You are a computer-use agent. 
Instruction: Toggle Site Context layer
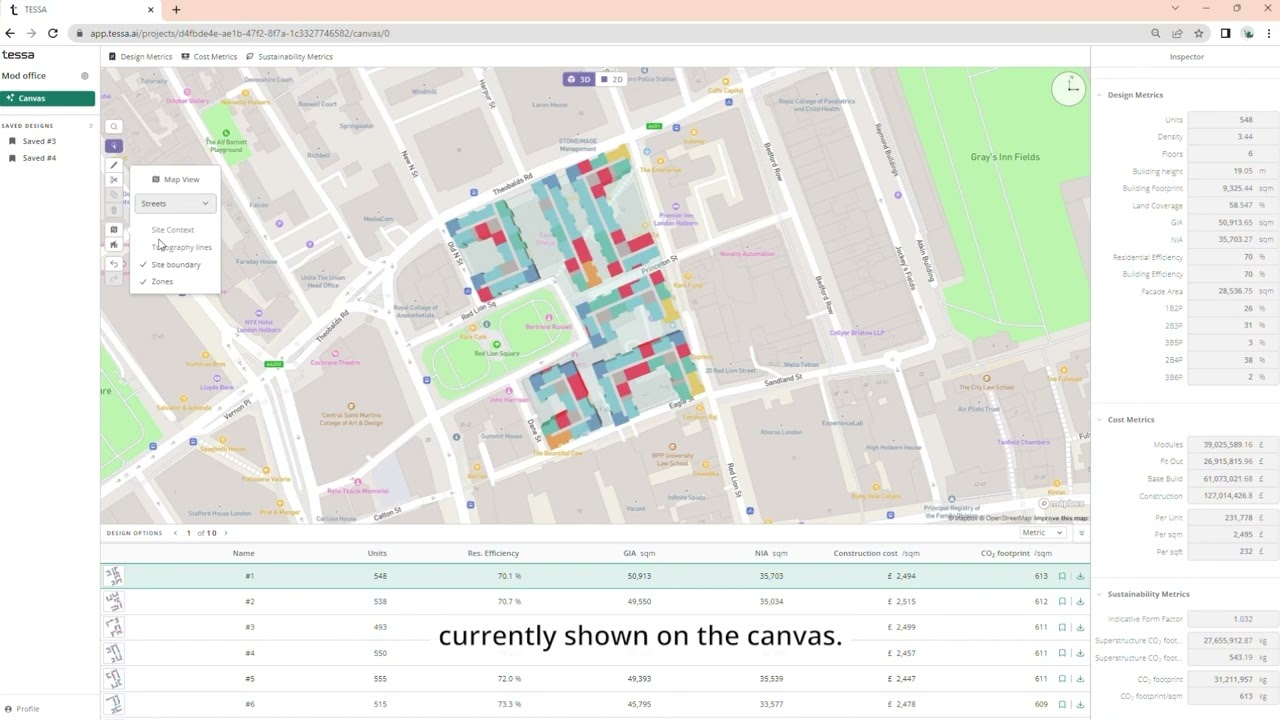pos(173,230)
